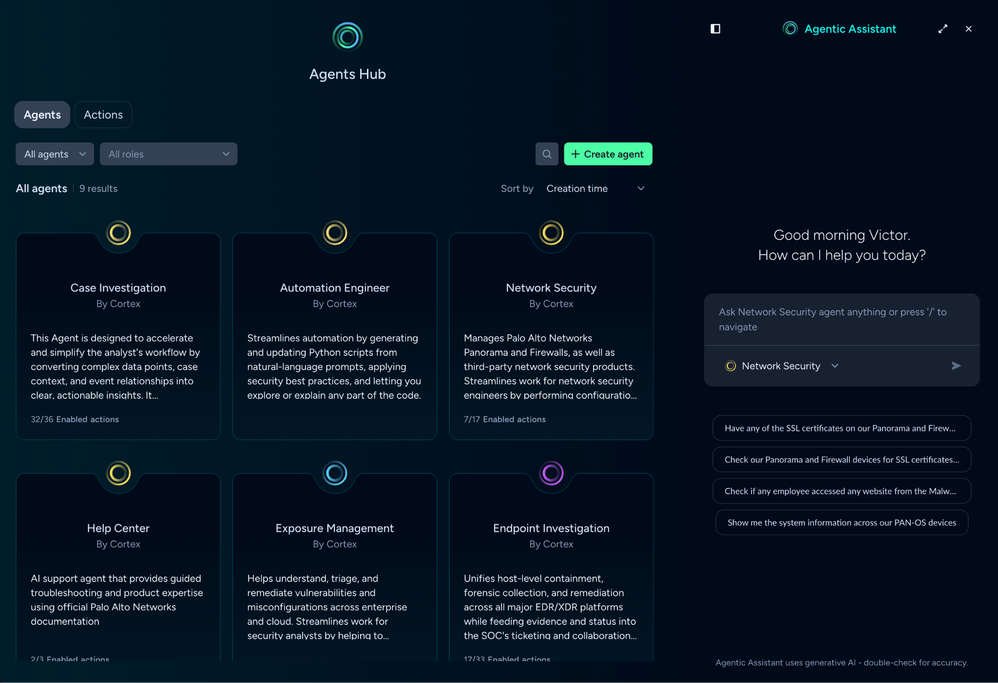Click the Exposure Management description text
The width and height of the screenshot is (998, 683).
click(x=327, y=607)
